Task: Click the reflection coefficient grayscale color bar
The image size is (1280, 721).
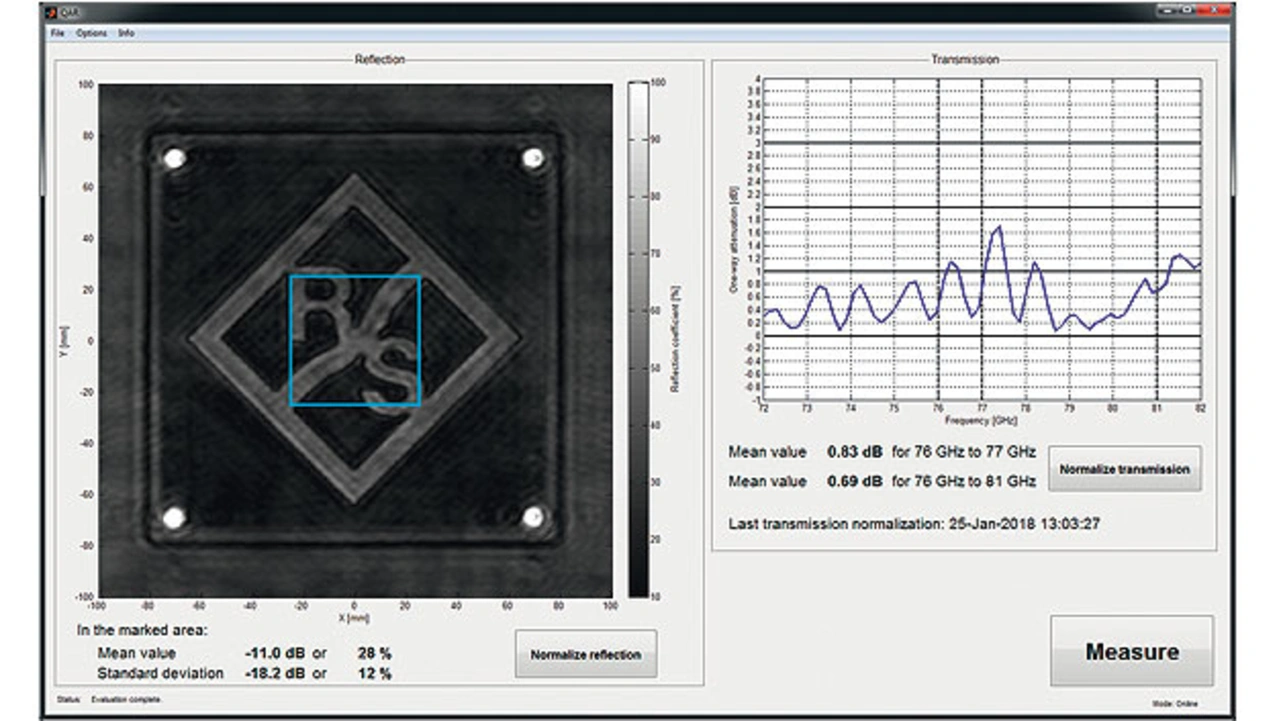Action: [637, 339]
